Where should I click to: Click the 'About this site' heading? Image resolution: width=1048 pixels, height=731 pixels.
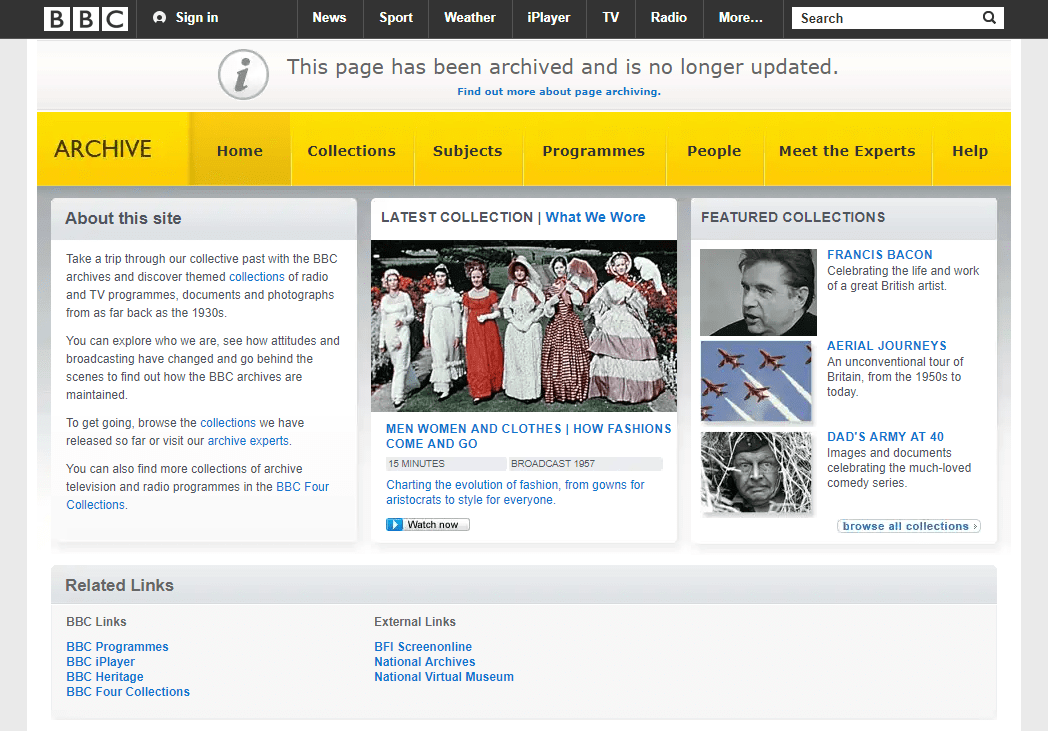tap(123, 218)
